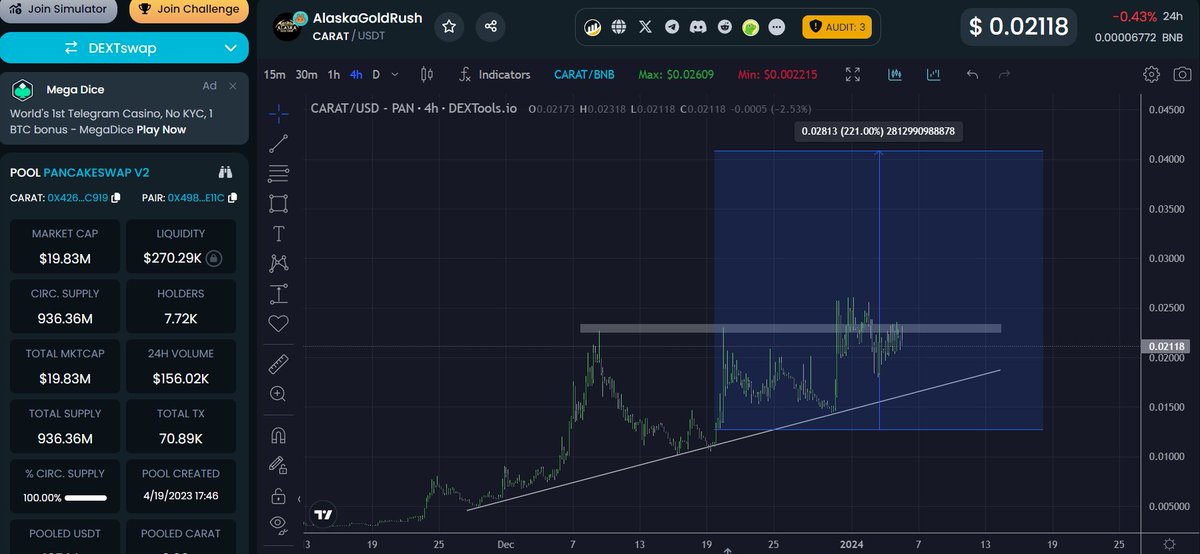Image resolution: width=1200 pixels, height=554 pixels.
Task: Select the text annotation tool
Action: coord(279,233)
